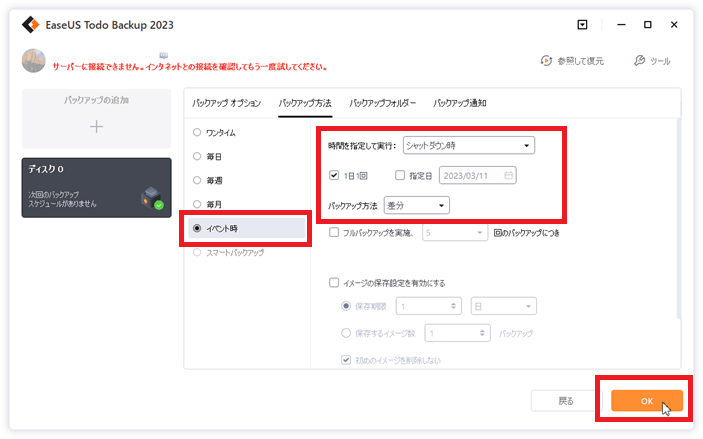Viewport: 703px width, 439px height.
Task: Select the 毎週 schedule radio option
Action: [x=197, y=180]
